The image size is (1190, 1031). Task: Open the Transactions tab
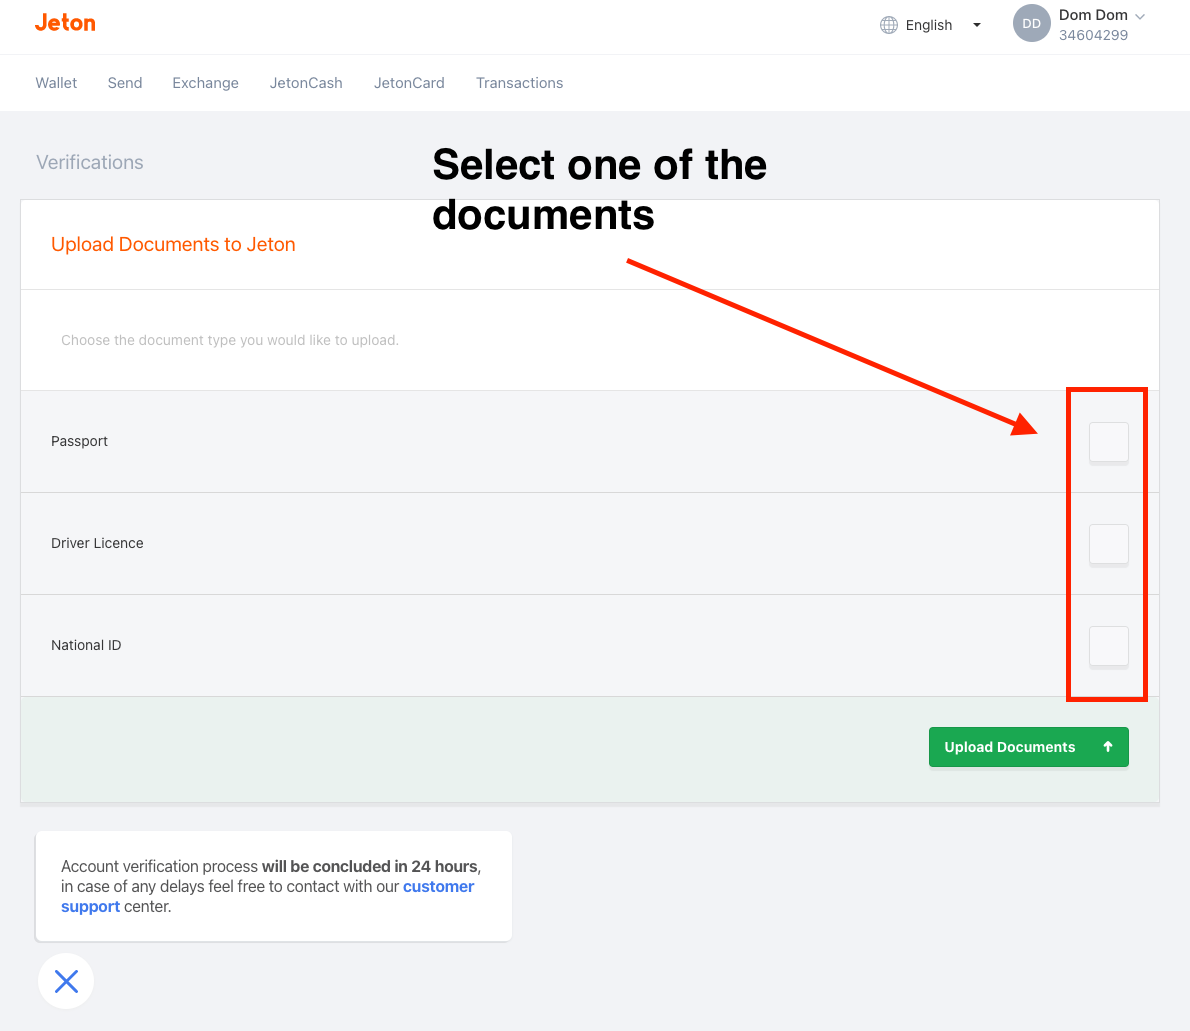click(x=519, y=83)
